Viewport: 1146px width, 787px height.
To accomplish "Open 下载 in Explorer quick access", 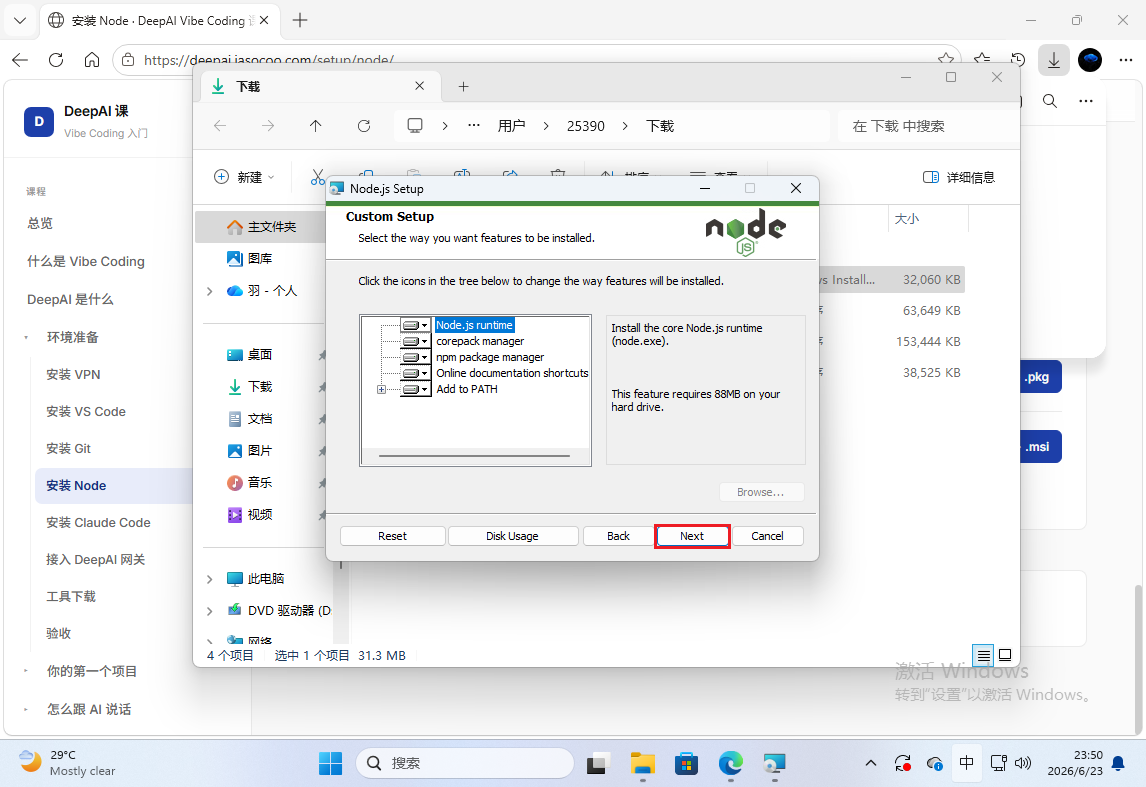I will 250,387.
